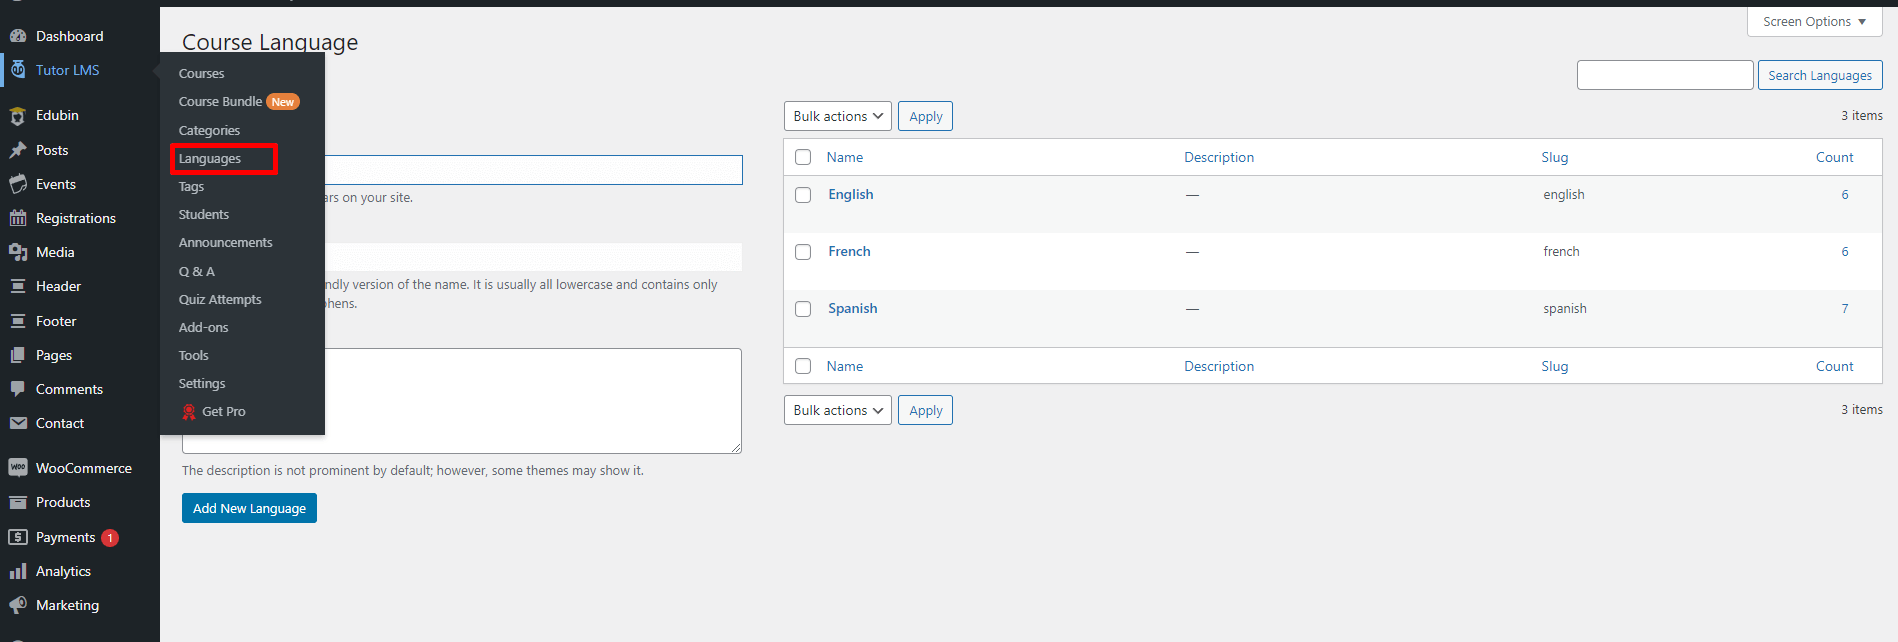Click the Comments speech bubble icon
1898x642 pixels.
[18, 389]
